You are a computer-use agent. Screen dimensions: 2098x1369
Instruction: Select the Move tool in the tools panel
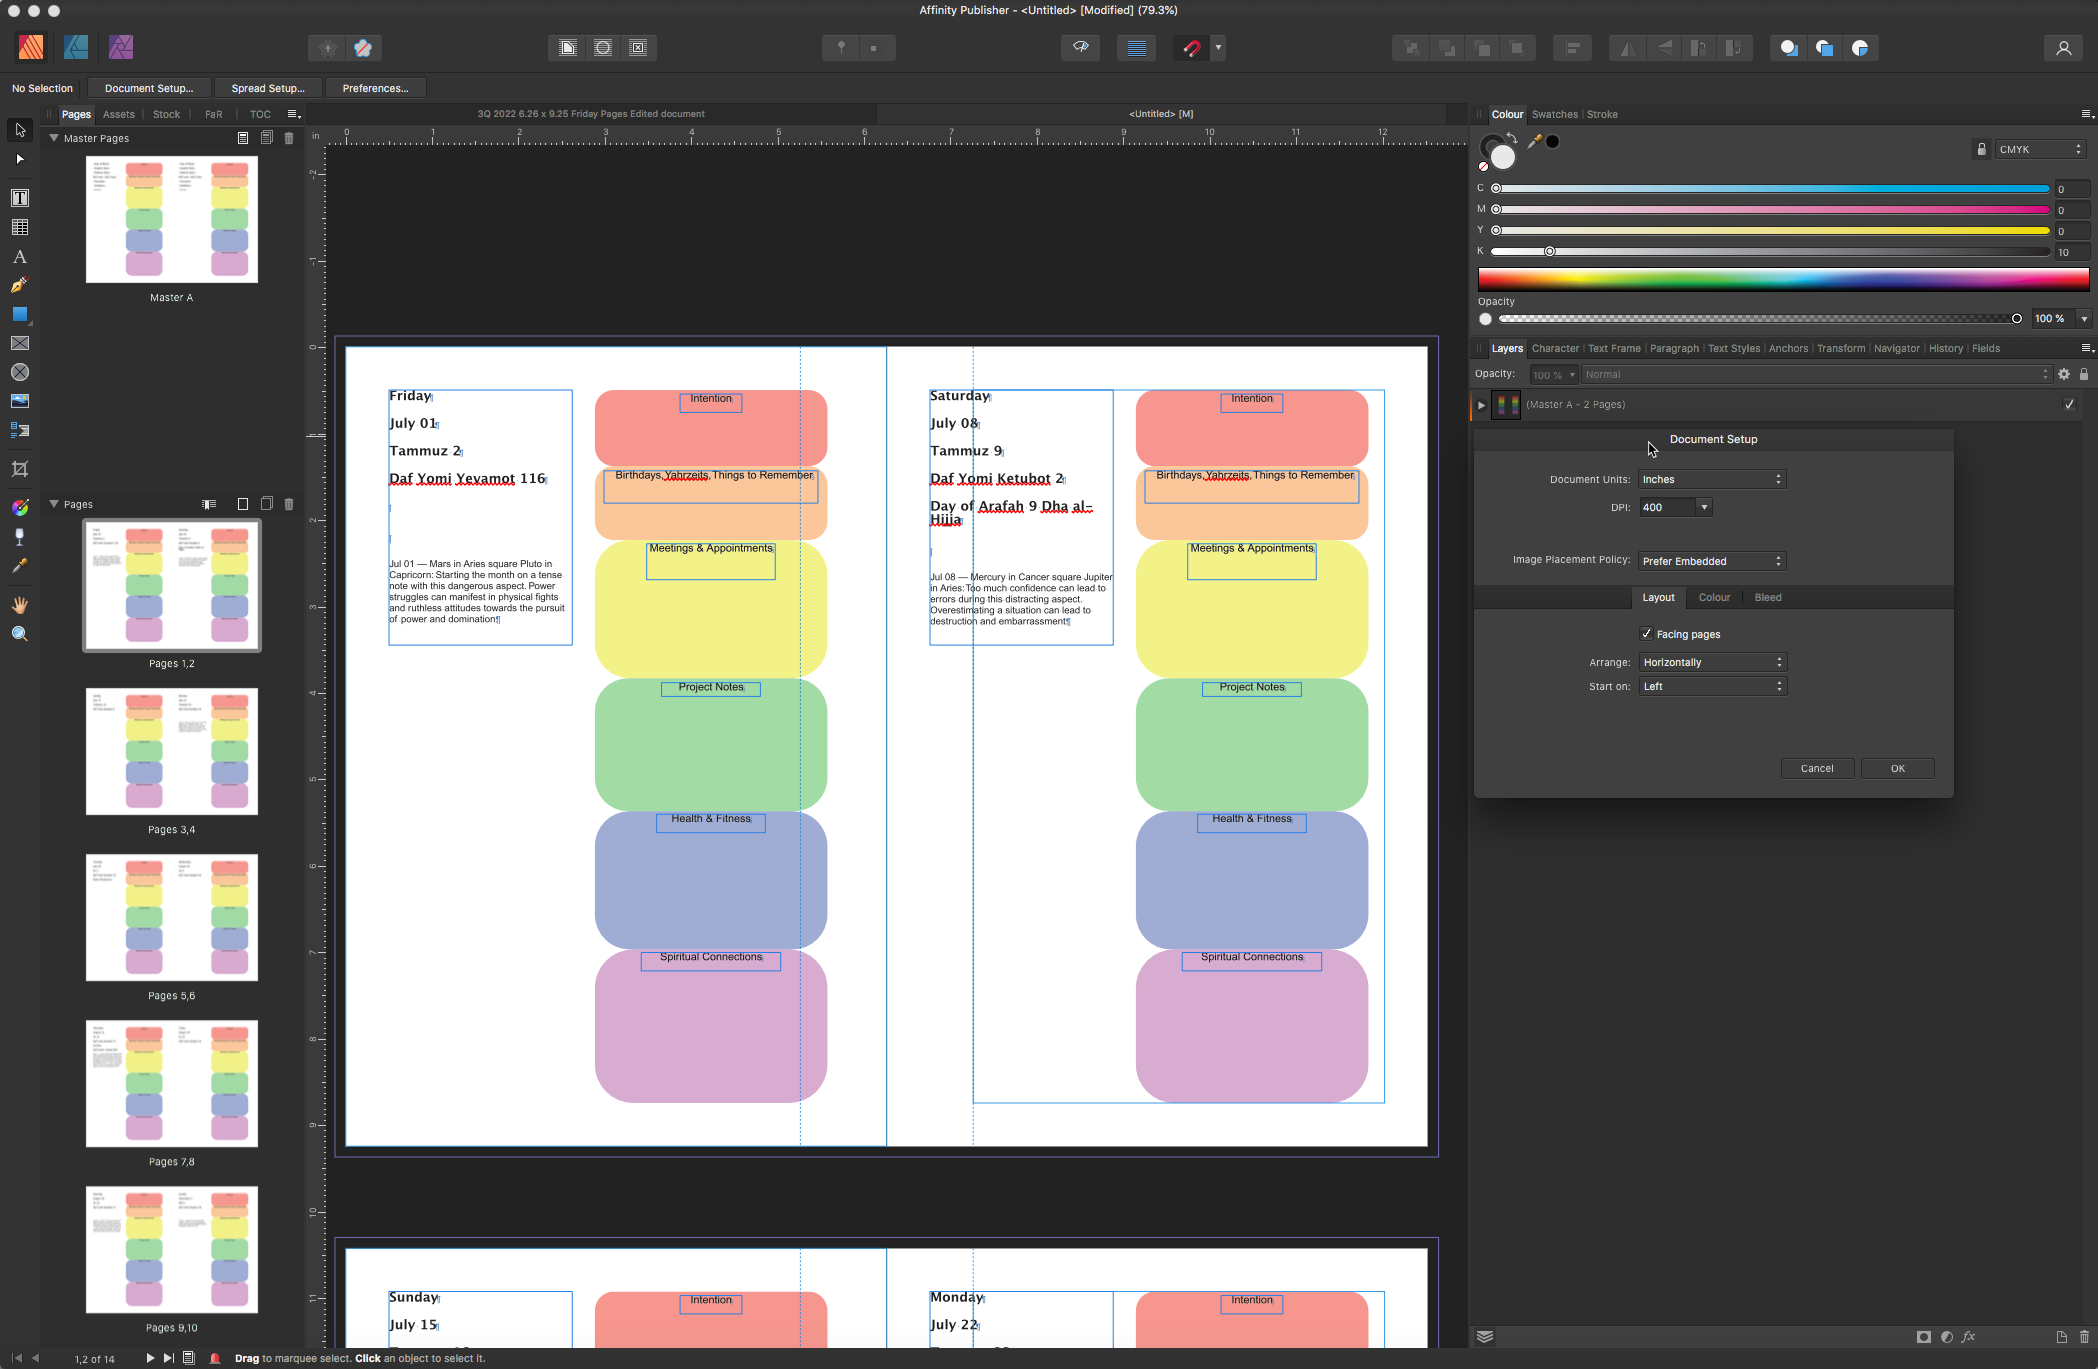coord(20,130)
